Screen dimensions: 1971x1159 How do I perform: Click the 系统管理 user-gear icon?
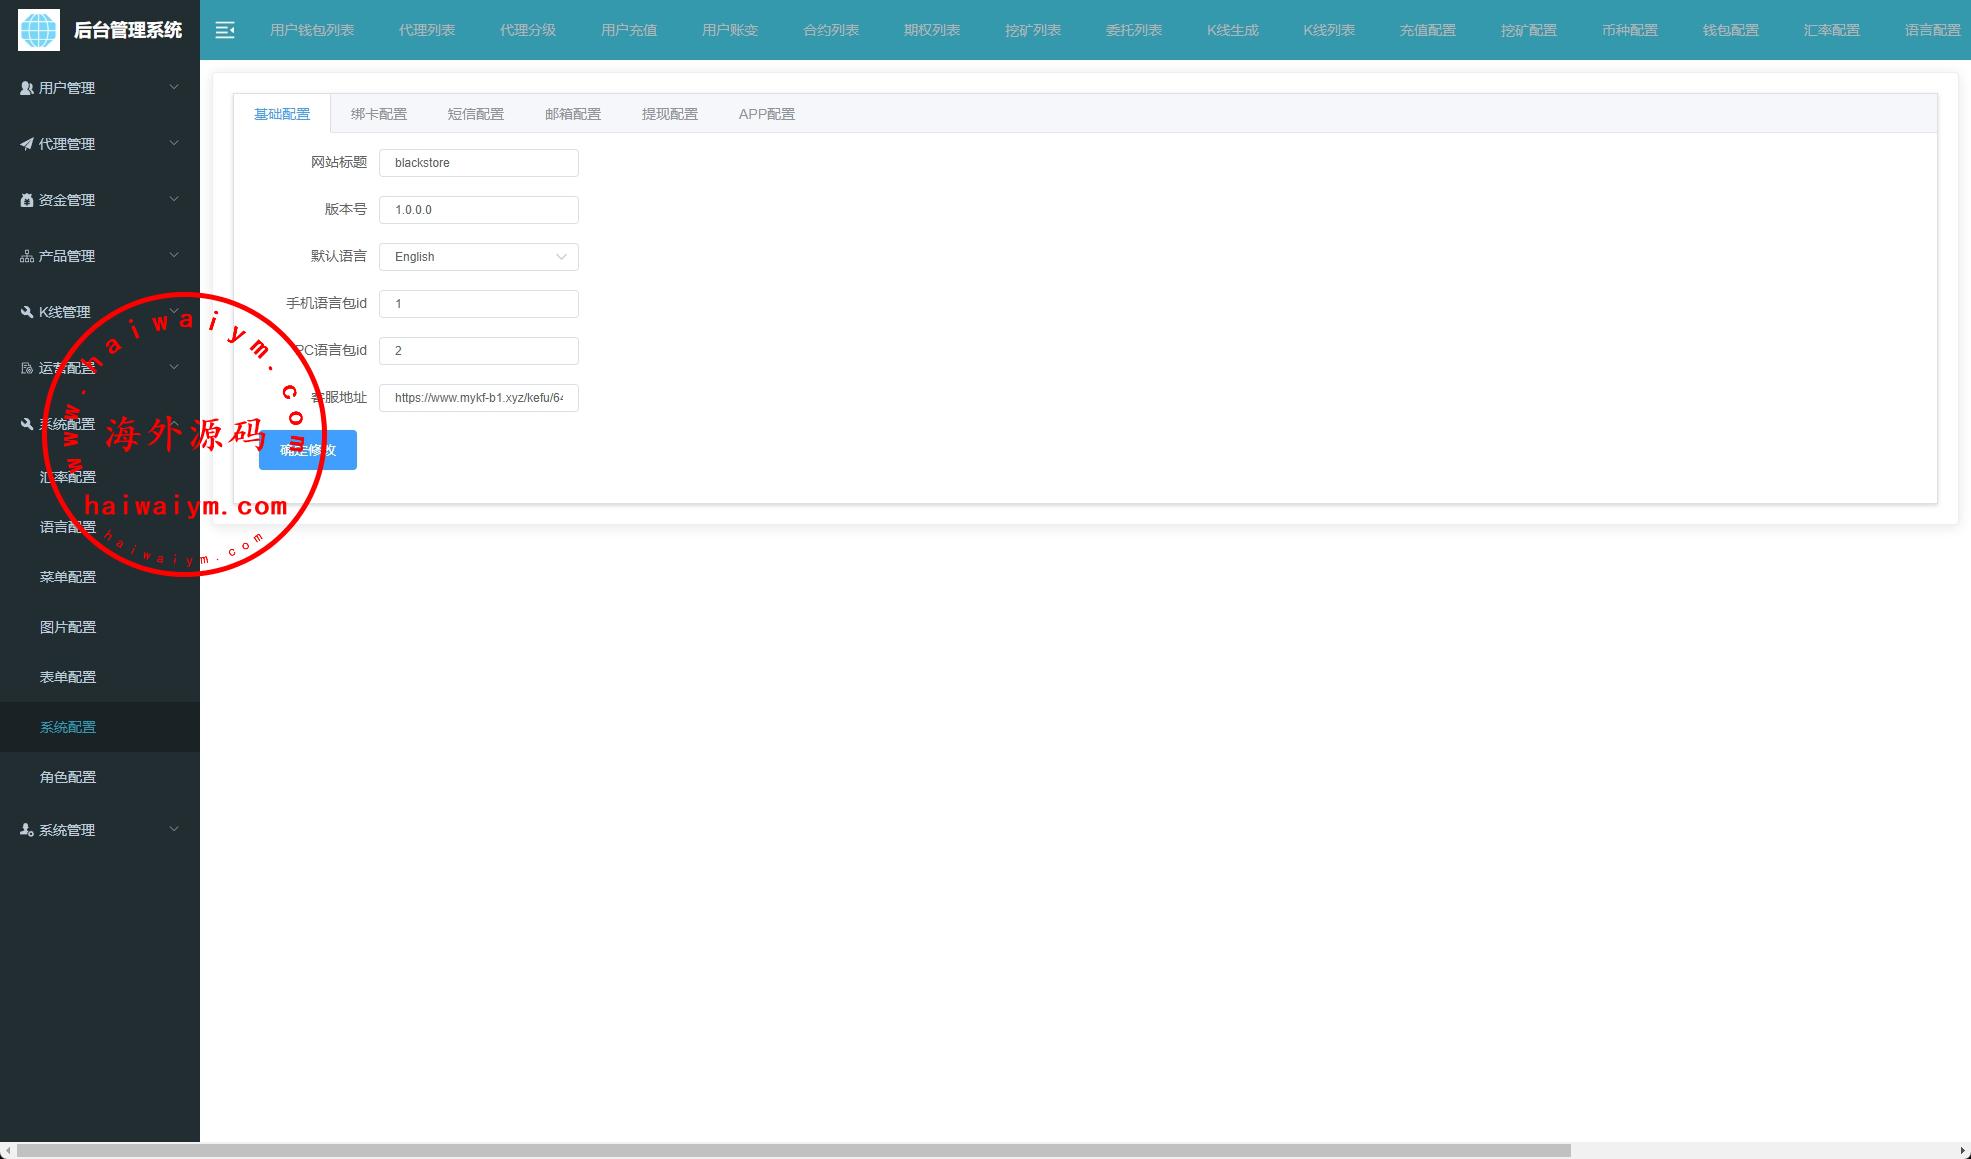point(27,830)
